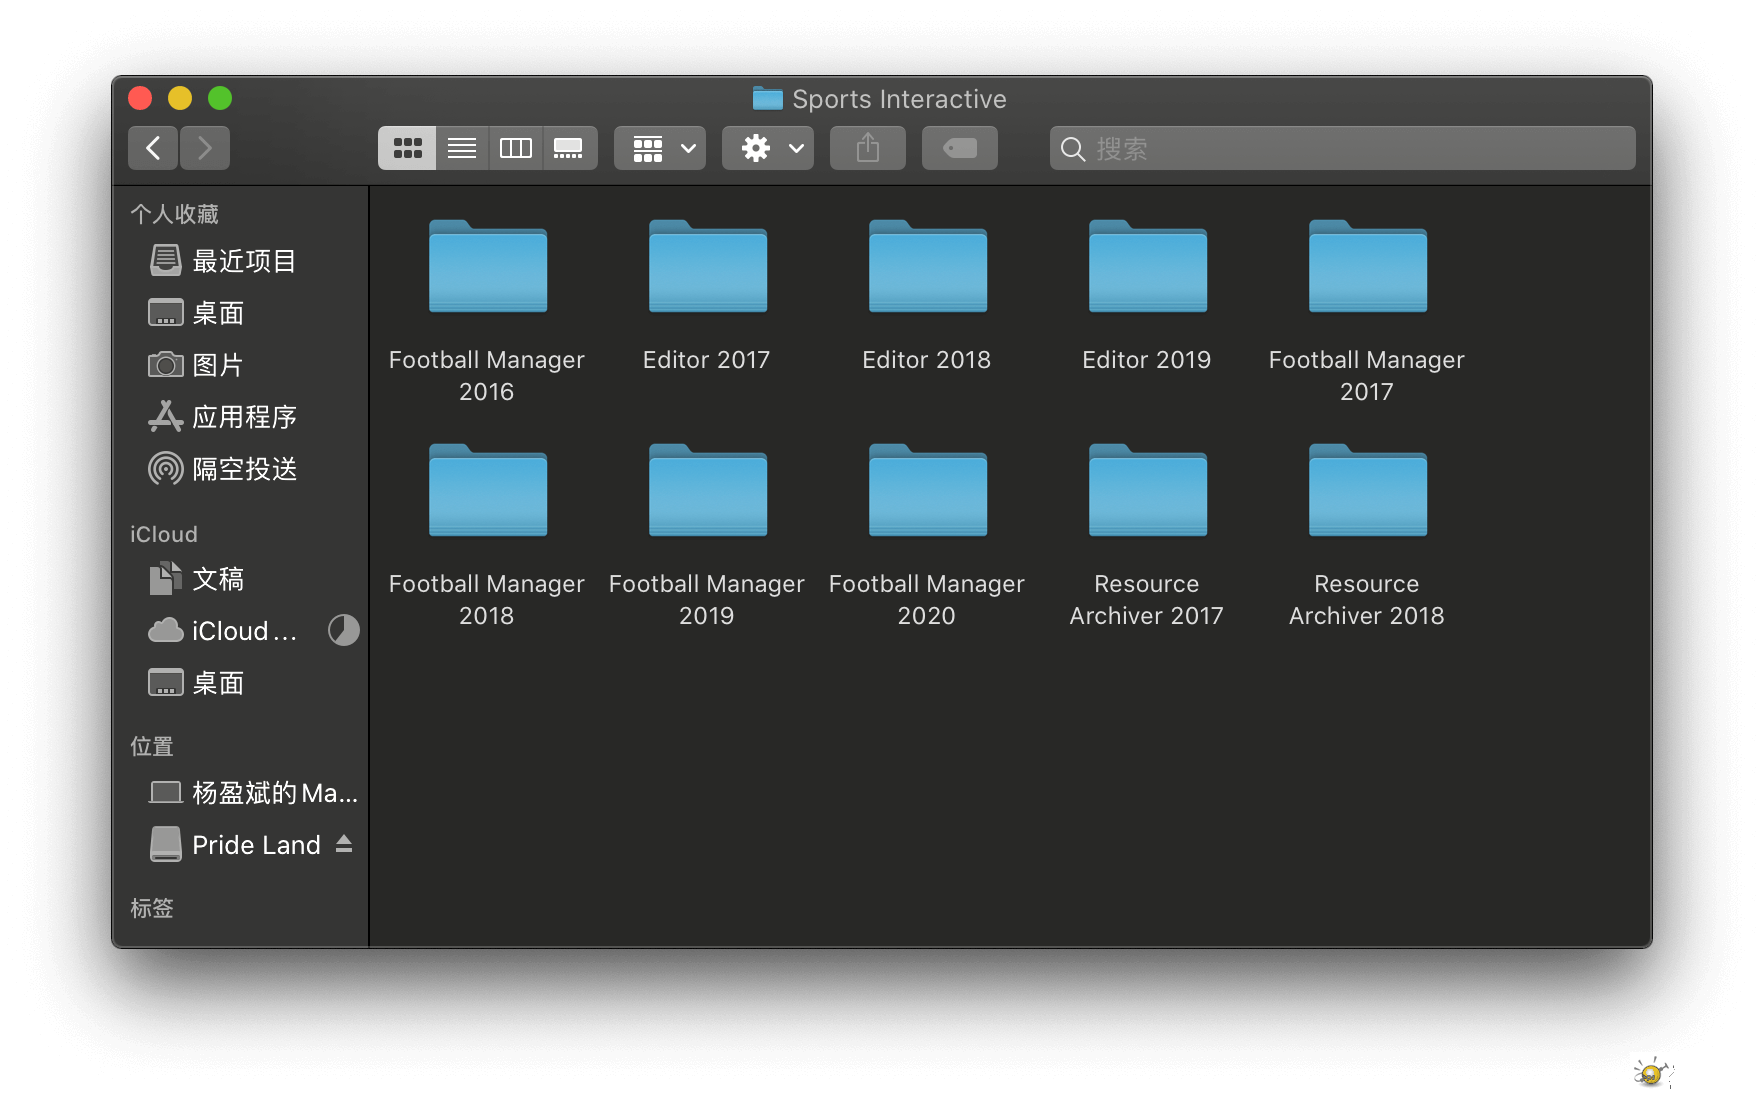The width and height of the screenshot is (1764, 1096).
Task: Close the Finder window with red button
Action: 140,98
